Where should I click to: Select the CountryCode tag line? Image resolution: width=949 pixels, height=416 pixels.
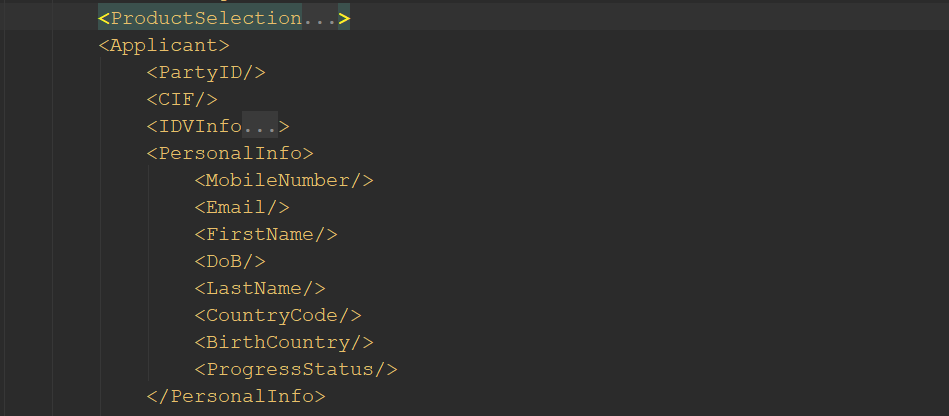coord(278,315)
